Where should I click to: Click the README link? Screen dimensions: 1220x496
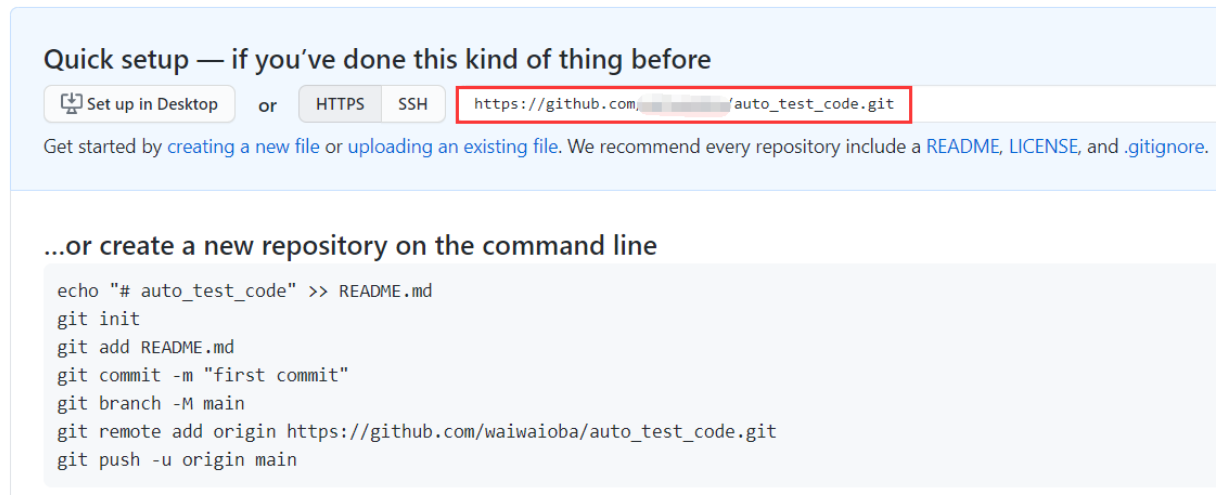[963, 147]
